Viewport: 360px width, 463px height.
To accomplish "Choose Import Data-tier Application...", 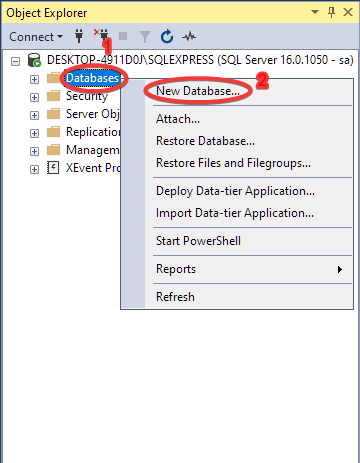I will click(x=249, y=213).
